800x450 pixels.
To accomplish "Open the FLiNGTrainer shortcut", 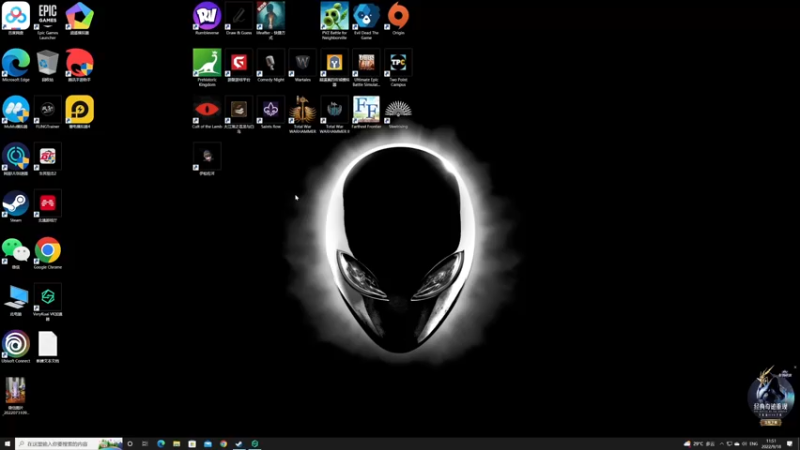I will [47, 112].
